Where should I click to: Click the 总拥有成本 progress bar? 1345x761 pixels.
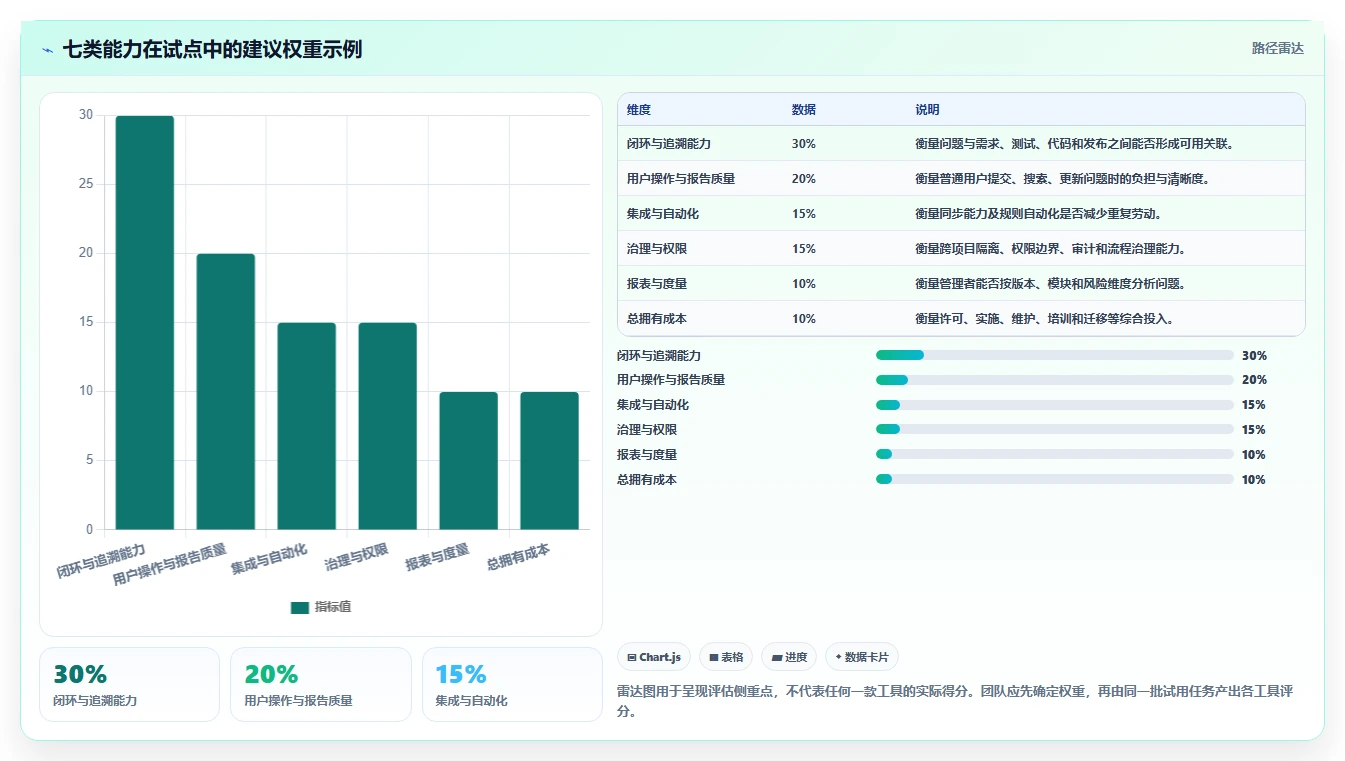coord(1055,480)
